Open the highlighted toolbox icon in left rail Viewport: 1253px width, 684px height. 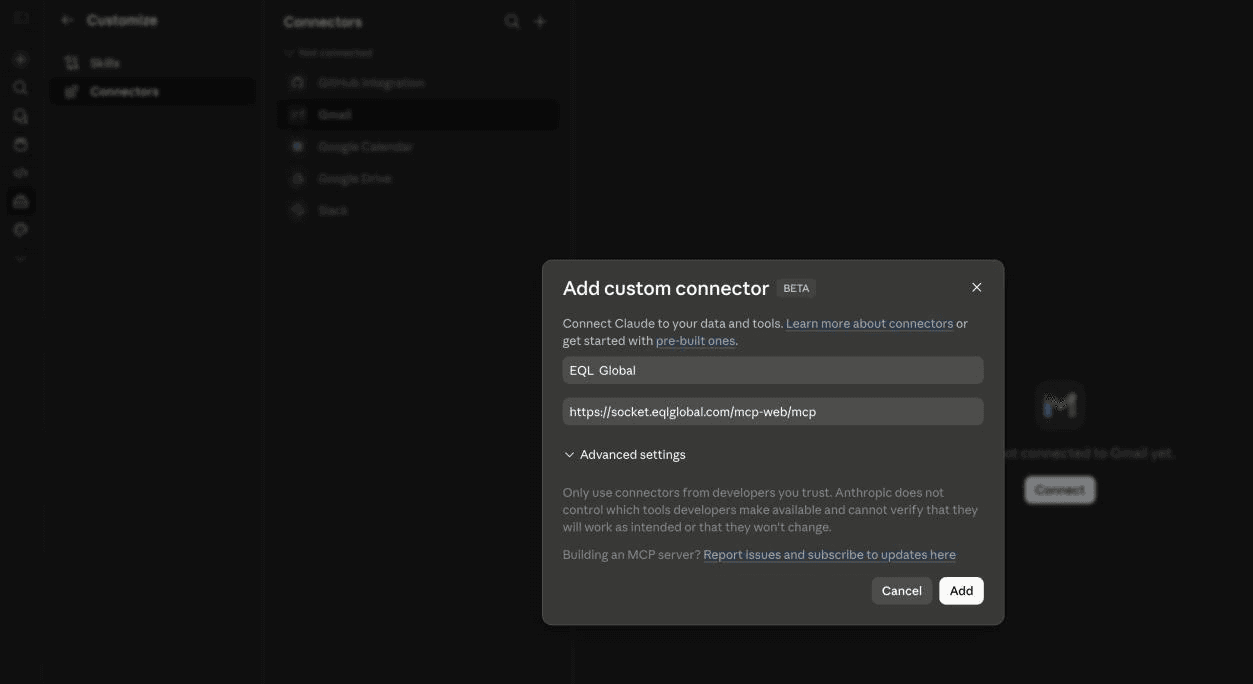tap(20, 201)
